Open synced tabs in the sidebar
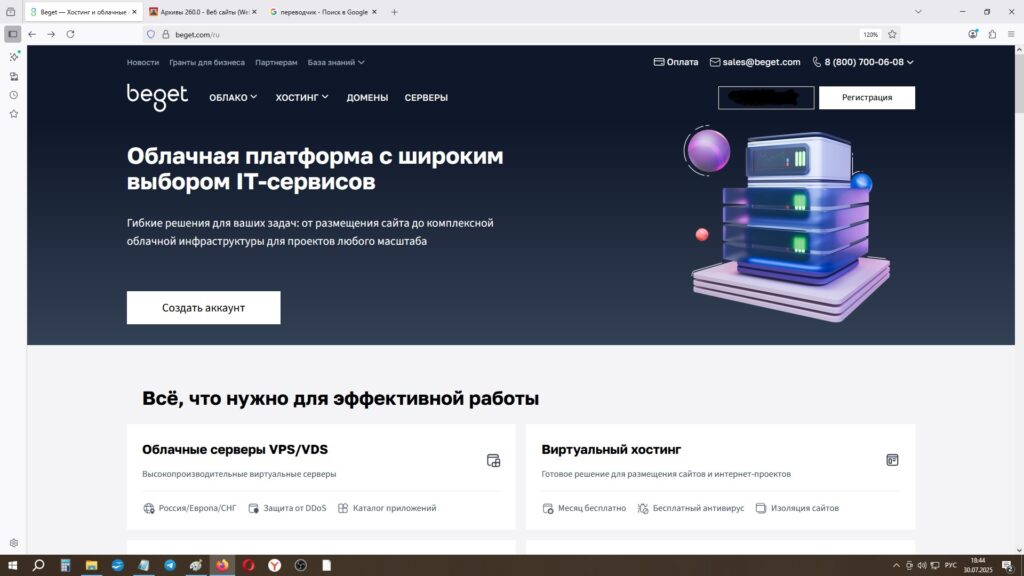1024x576 pixels. [x=14, y=76]
